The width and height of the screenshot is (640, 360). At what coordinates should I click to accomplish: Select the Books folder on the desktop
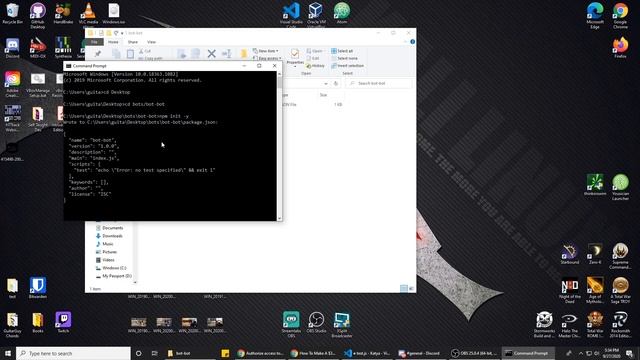tap(38, 322)
